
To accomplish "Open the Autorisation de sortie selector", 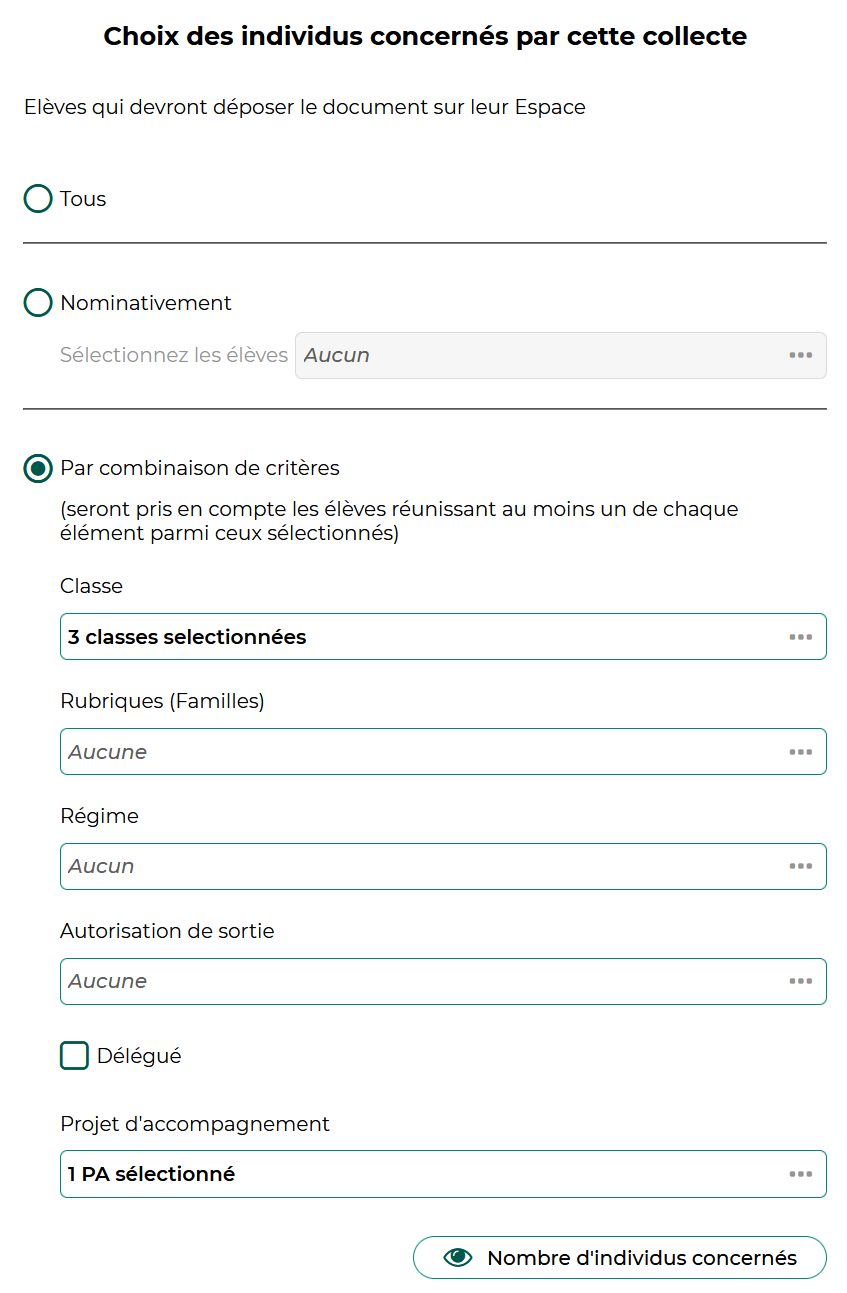I will (420, 981).
